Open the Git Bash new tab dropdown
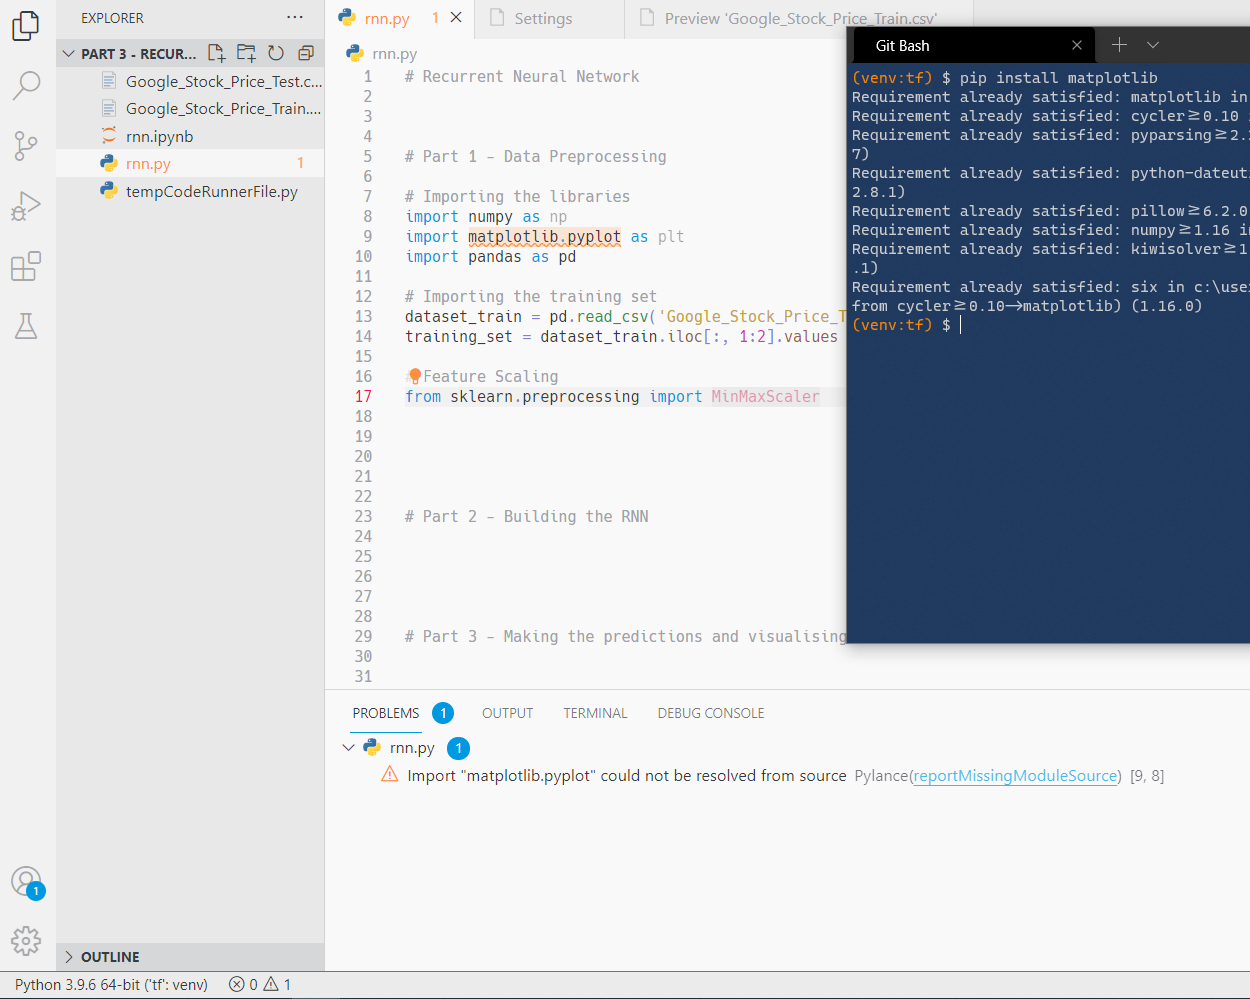The height and width of the screenshot is (999, 1250). pos(1153,45)
